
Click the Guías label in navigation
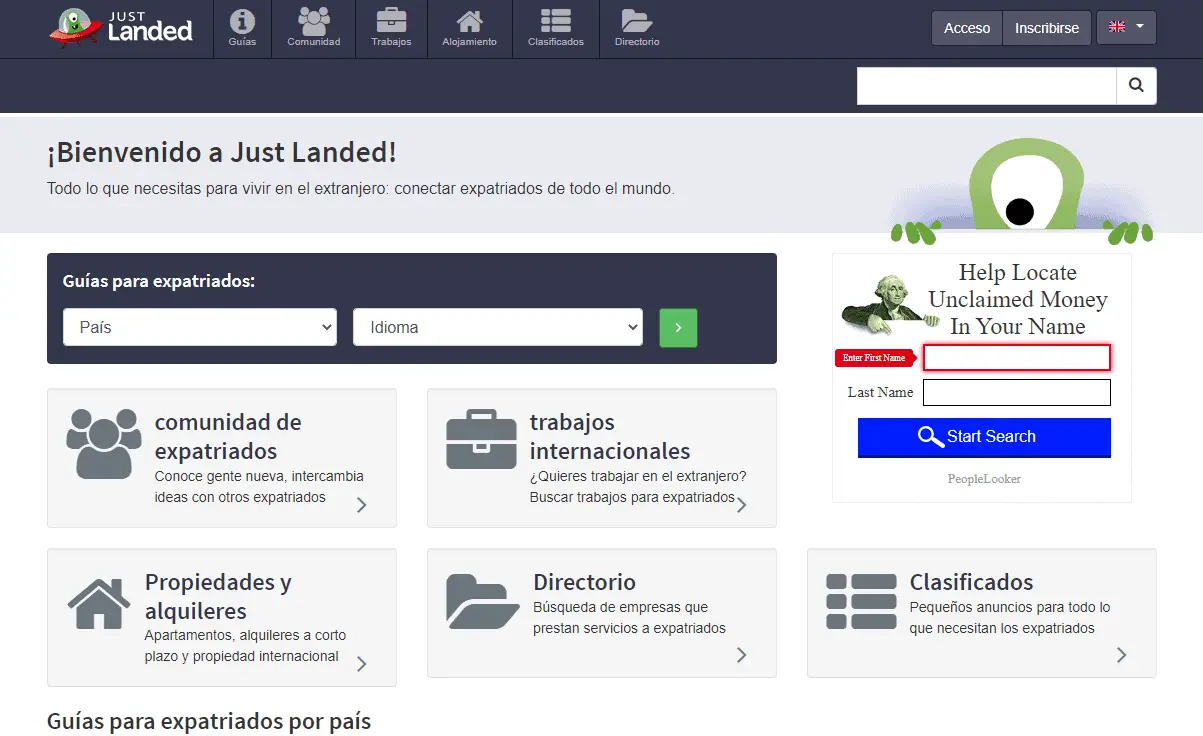(x=242, y=42)
